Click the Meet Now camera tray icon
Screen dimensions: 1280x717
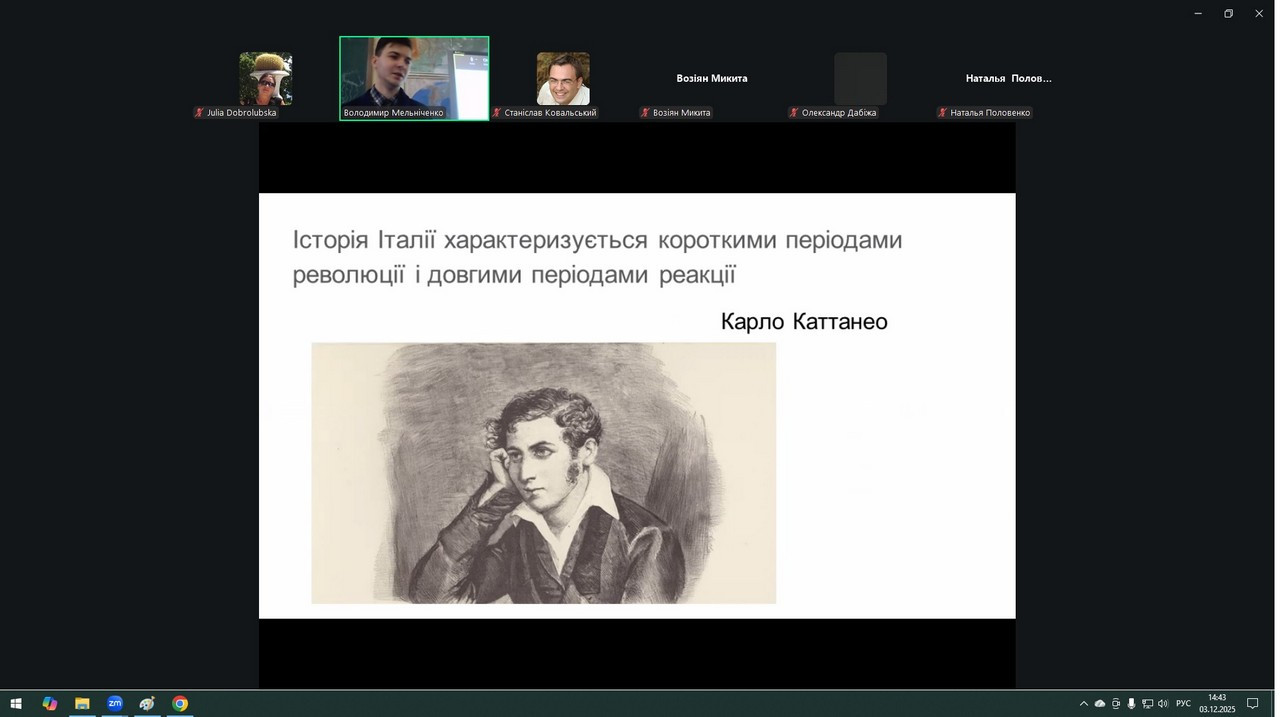(x=1116, y=704)
